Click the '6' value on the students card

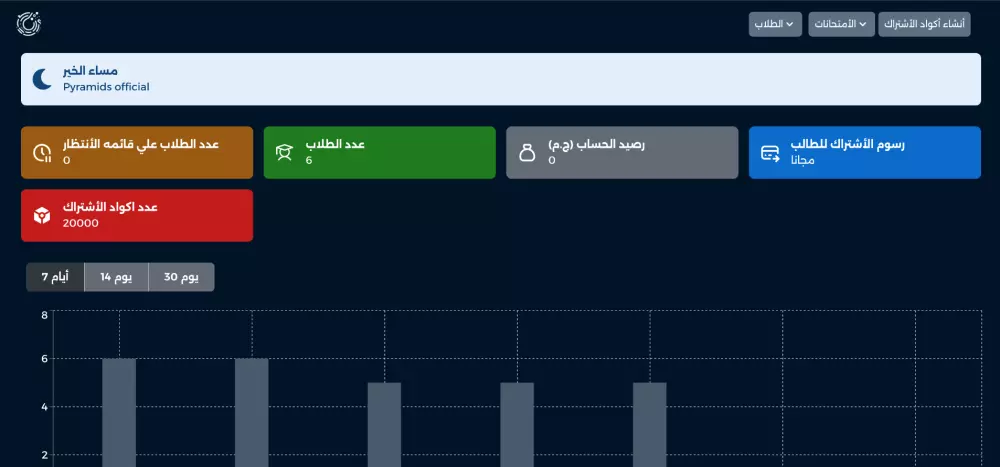point(309,160)
